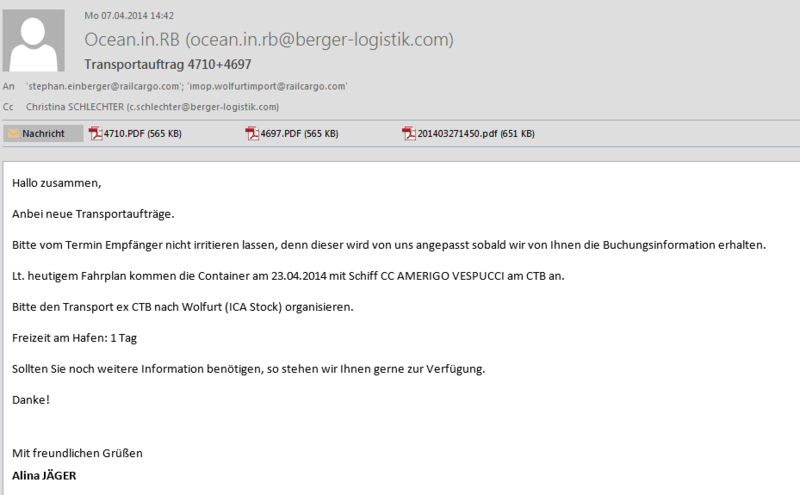
Task: Click the word 'Danke!'
Action: tap(31, 400)
